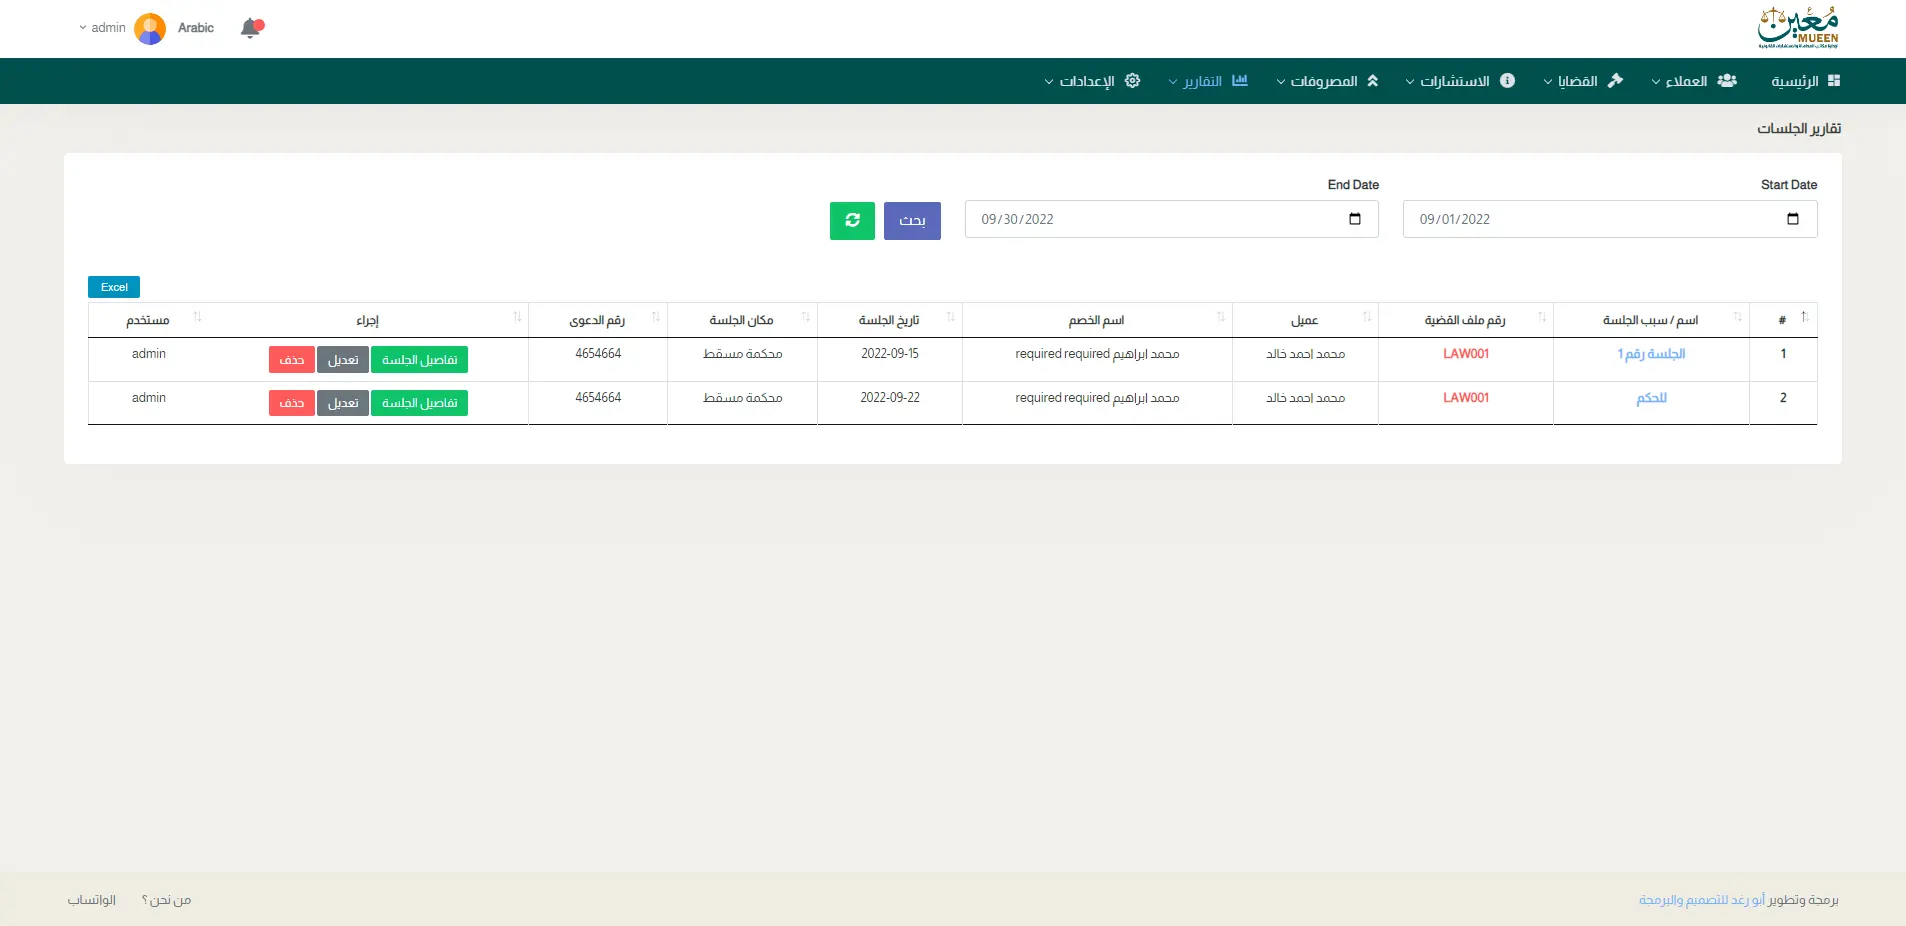
Task: Open Start Date calendar picker icon
Action: point(1792,219)
